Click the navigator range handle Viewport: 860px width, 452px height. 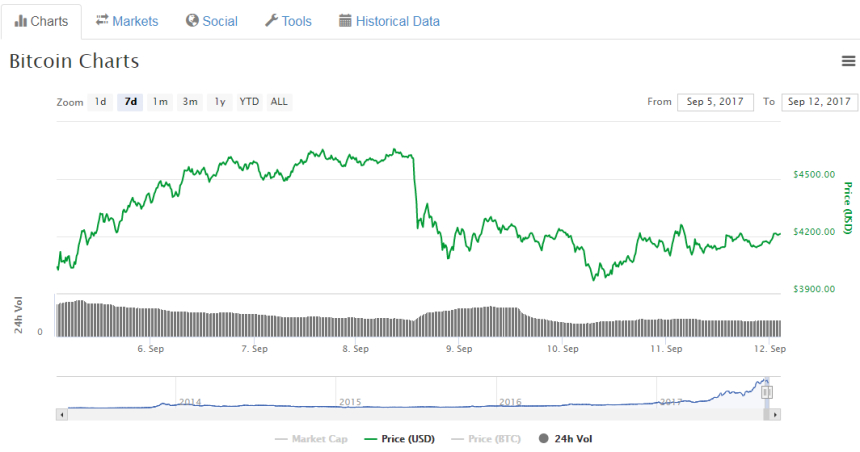coord(767,392)
